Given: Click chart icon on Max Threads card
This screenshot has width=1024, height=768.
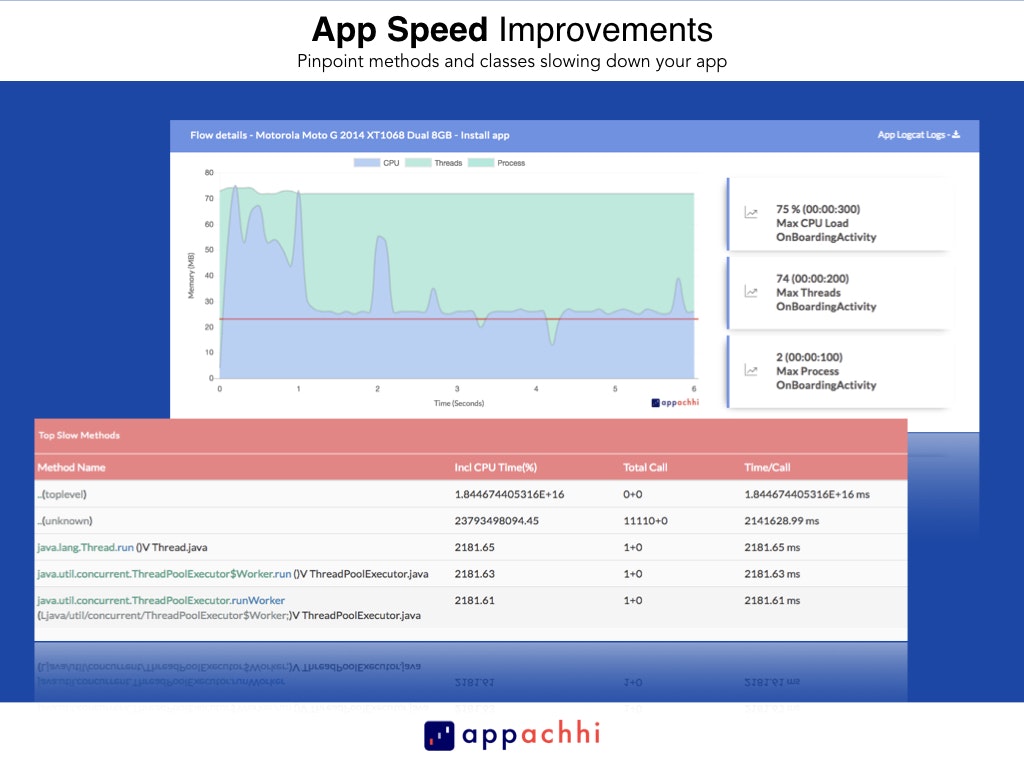Looking at the screenshot, I should [751, 292].
